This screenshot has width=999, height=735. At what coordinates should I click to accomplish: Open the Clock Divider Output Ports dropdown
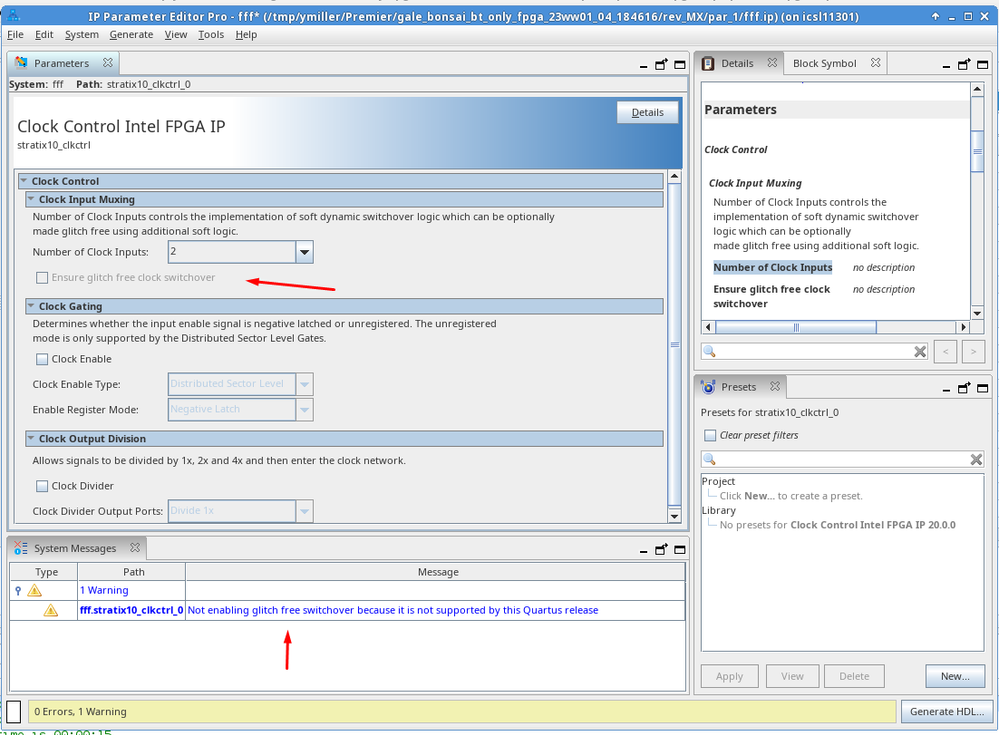pos(305,511)
